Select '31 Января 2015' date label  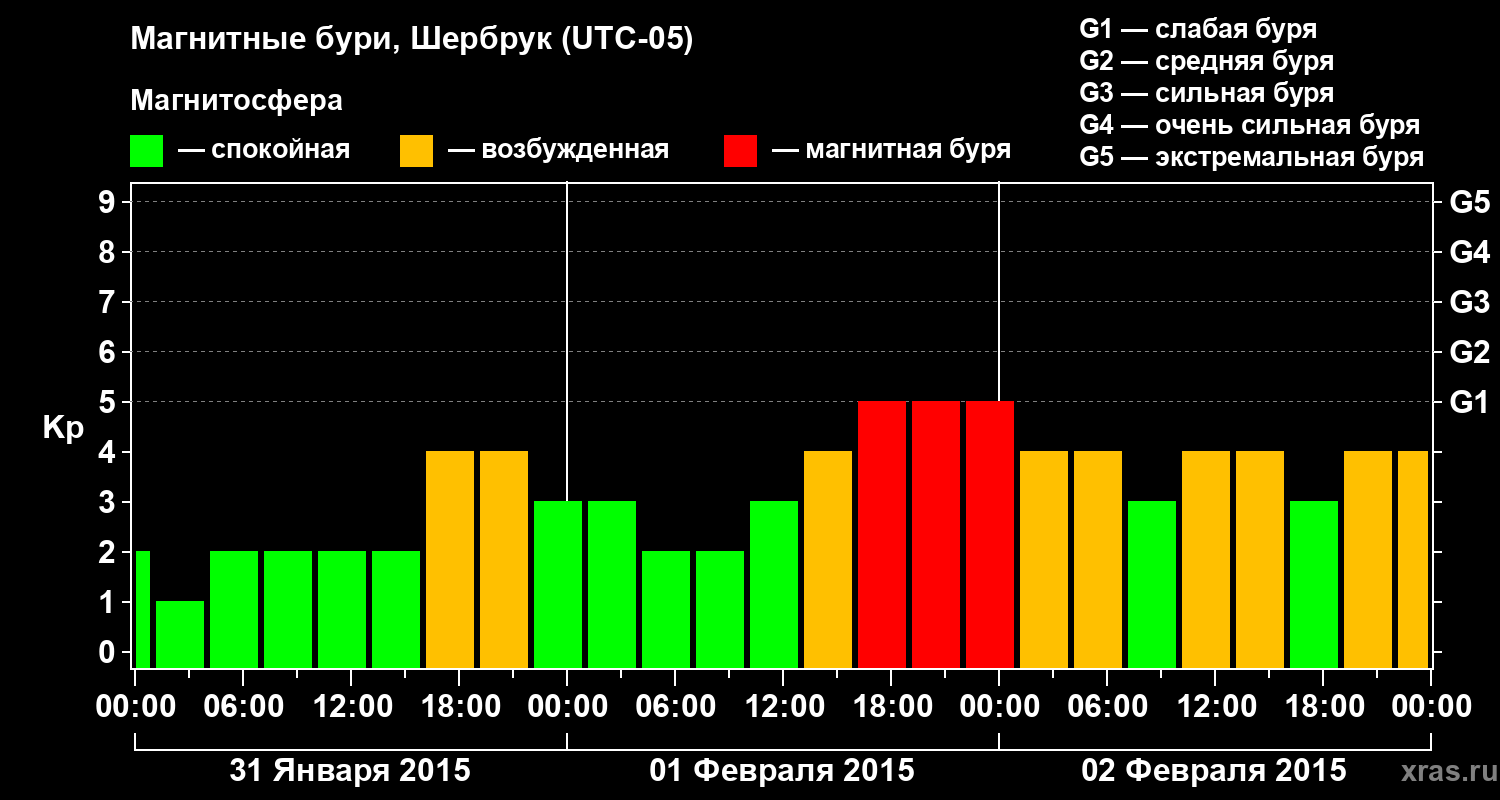(350, 771)
